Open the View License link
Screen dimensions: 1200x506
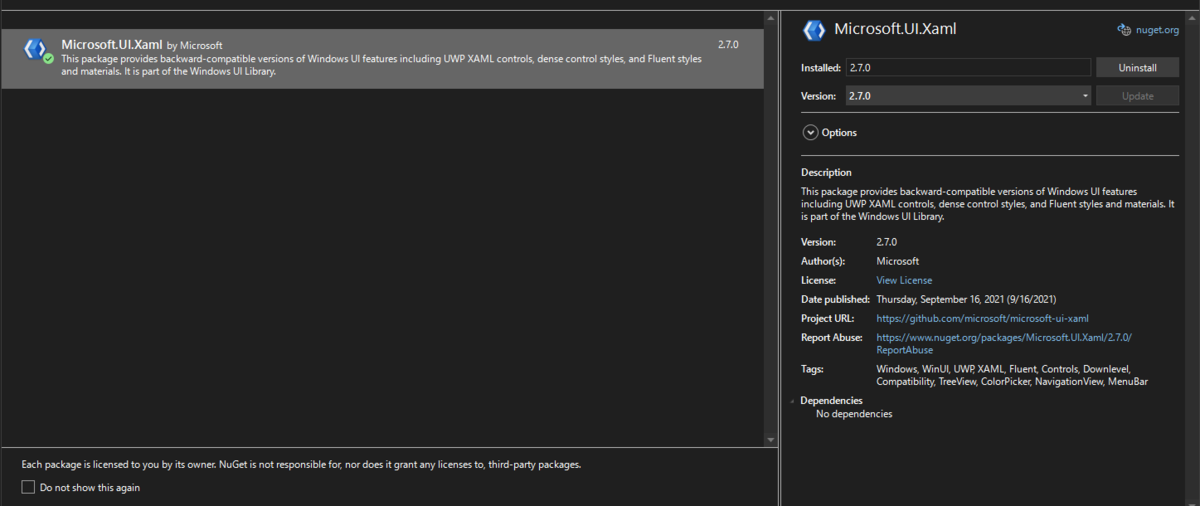pos(904,280)
